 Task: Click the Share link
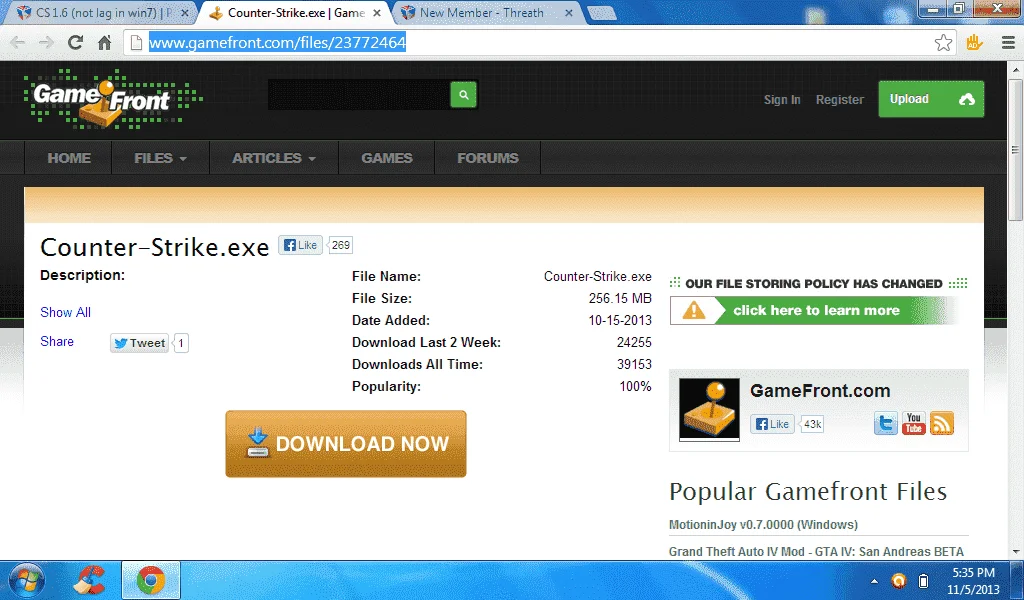[x=57, y=341]
